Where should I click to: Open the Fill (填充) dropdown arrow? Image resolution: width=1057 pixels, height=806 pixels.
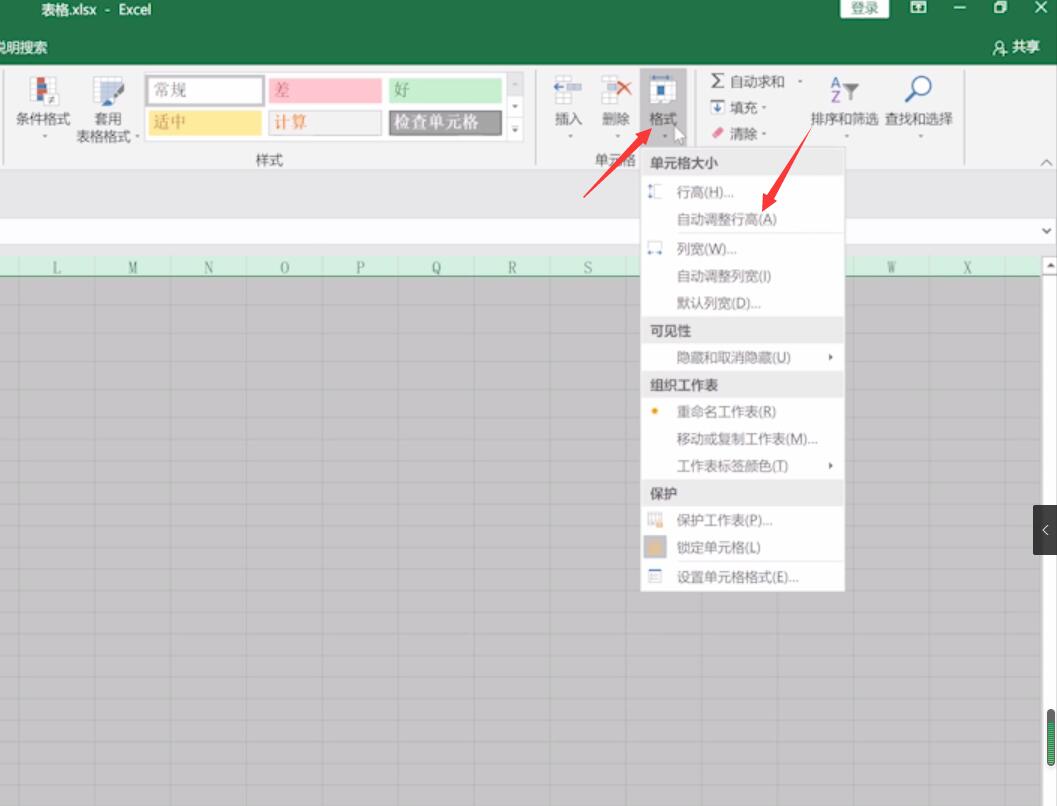pos(764,108)
